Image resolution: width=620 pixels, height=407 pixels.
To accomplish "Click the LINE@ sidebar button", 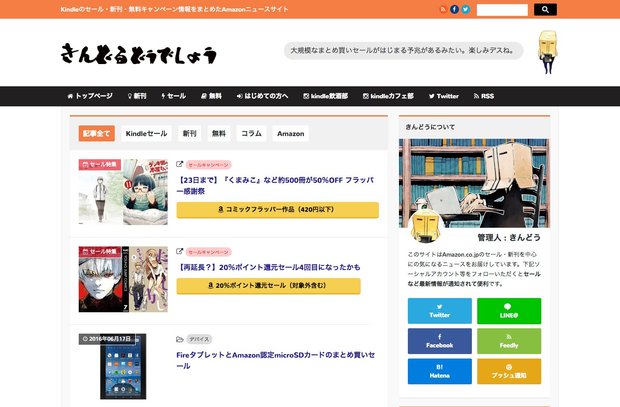I will [x=509, y=311].
